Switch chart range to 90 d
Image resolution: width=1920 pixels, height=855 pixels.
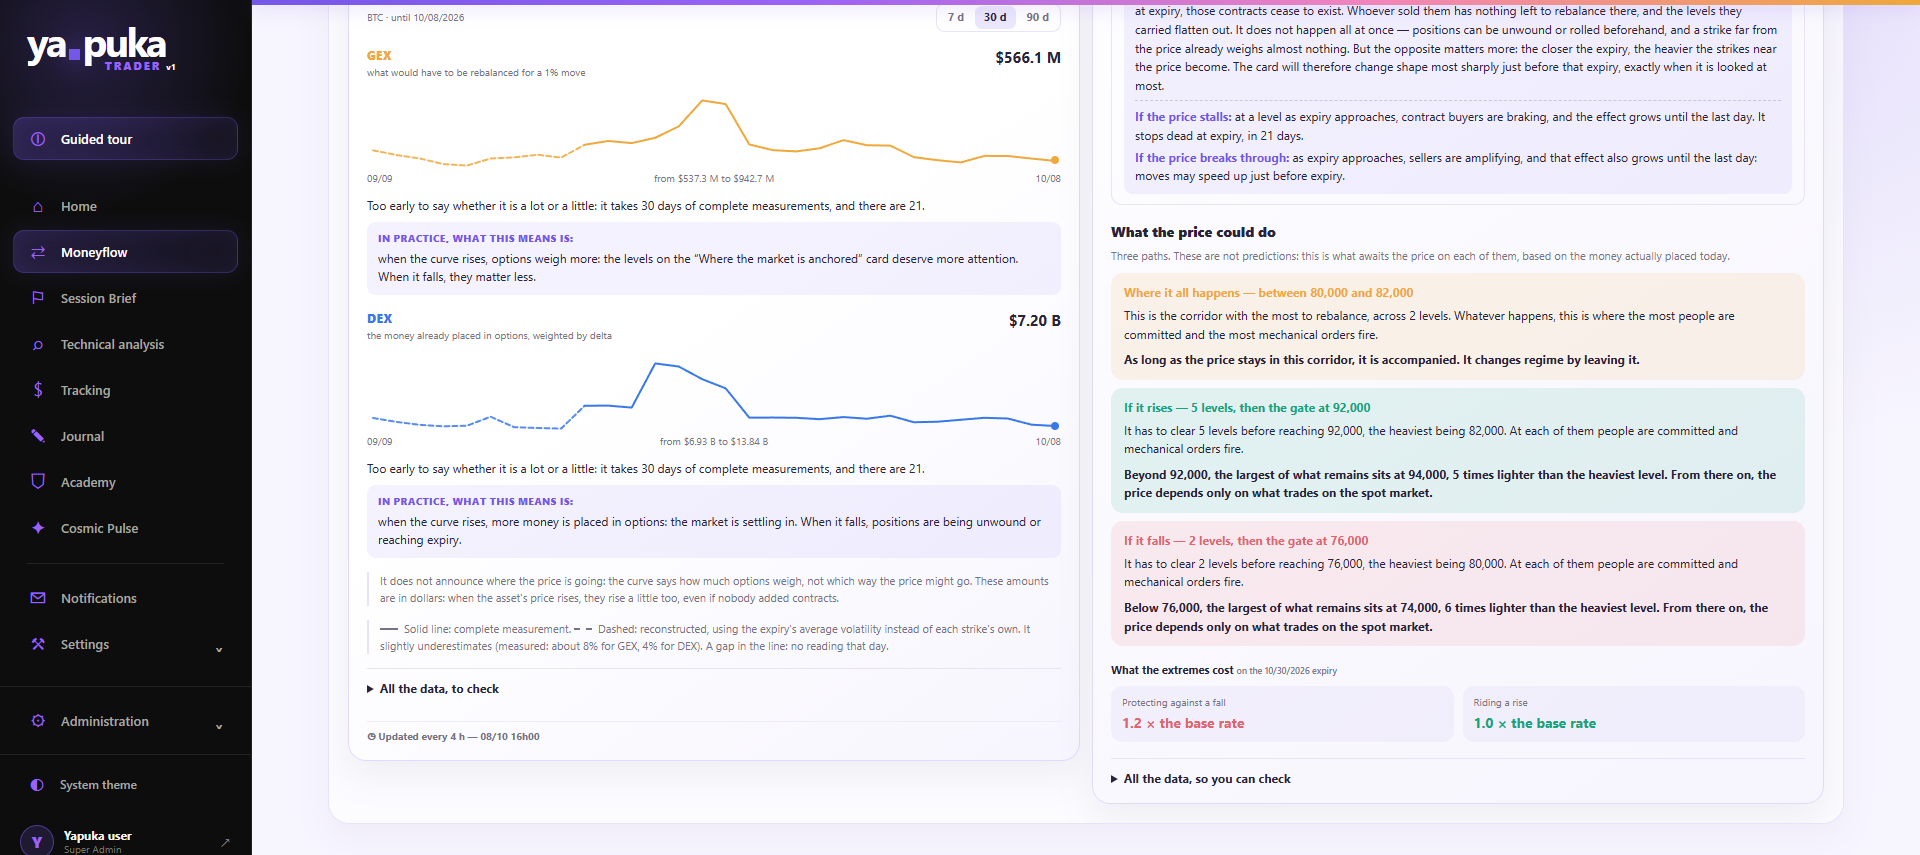pos(1038,17)
